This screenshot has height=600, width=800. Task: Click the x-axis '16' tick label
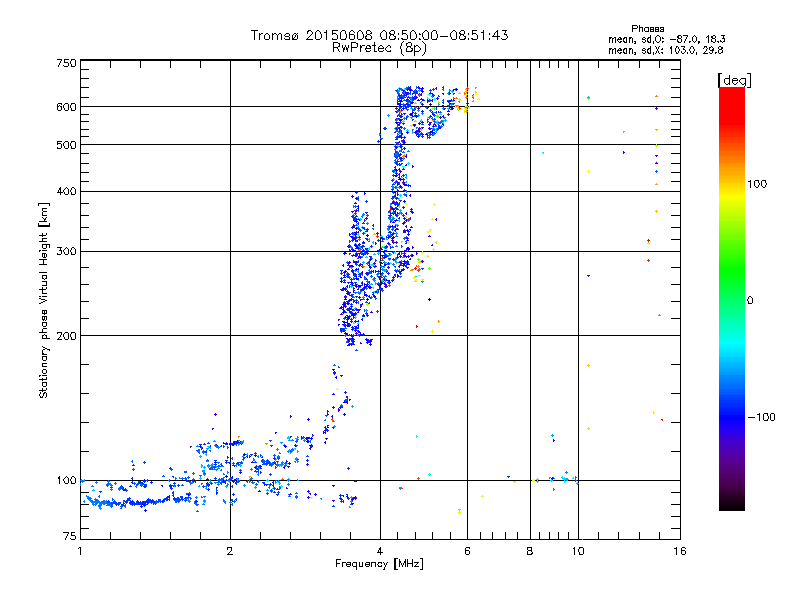coord(680,551)
